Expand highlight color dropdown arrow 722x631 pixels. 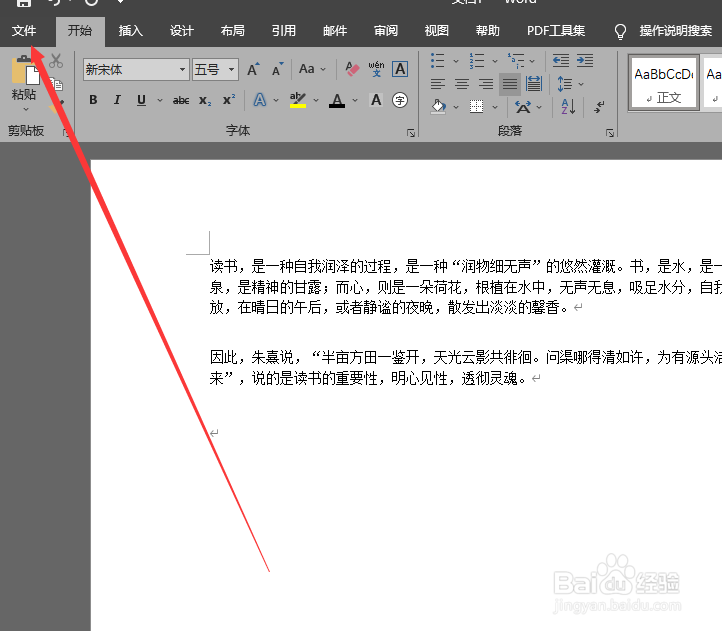(x=316, y=100)
